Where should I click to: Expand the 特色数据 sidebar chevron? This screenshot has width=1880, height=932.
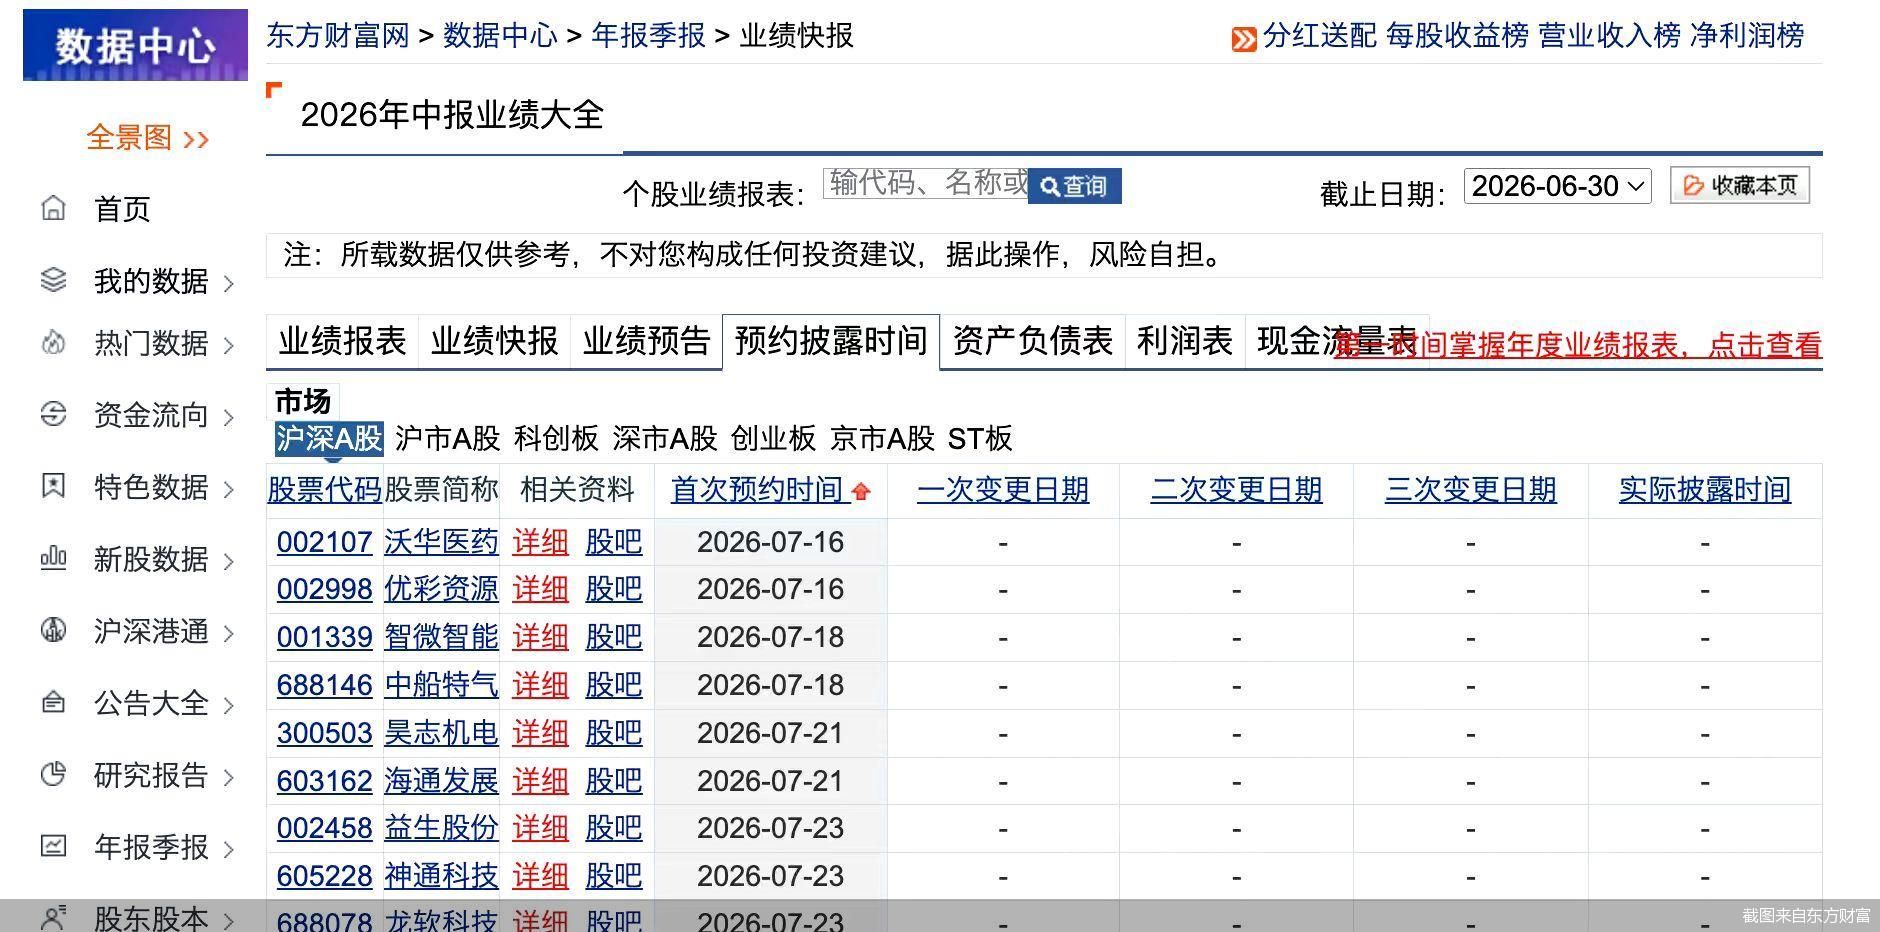[228, 490]
